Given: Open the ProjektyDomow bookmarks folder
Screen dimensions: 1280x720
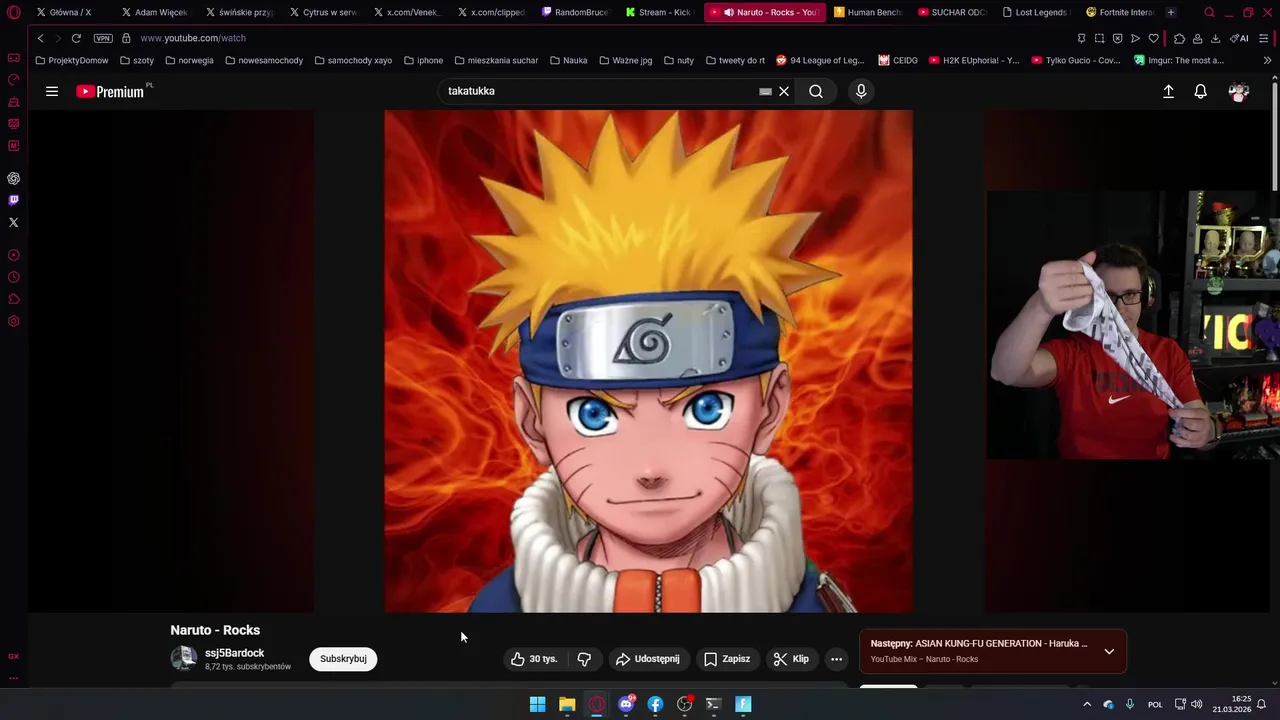Looking at the screenshot, I should [x=71, y=60].
